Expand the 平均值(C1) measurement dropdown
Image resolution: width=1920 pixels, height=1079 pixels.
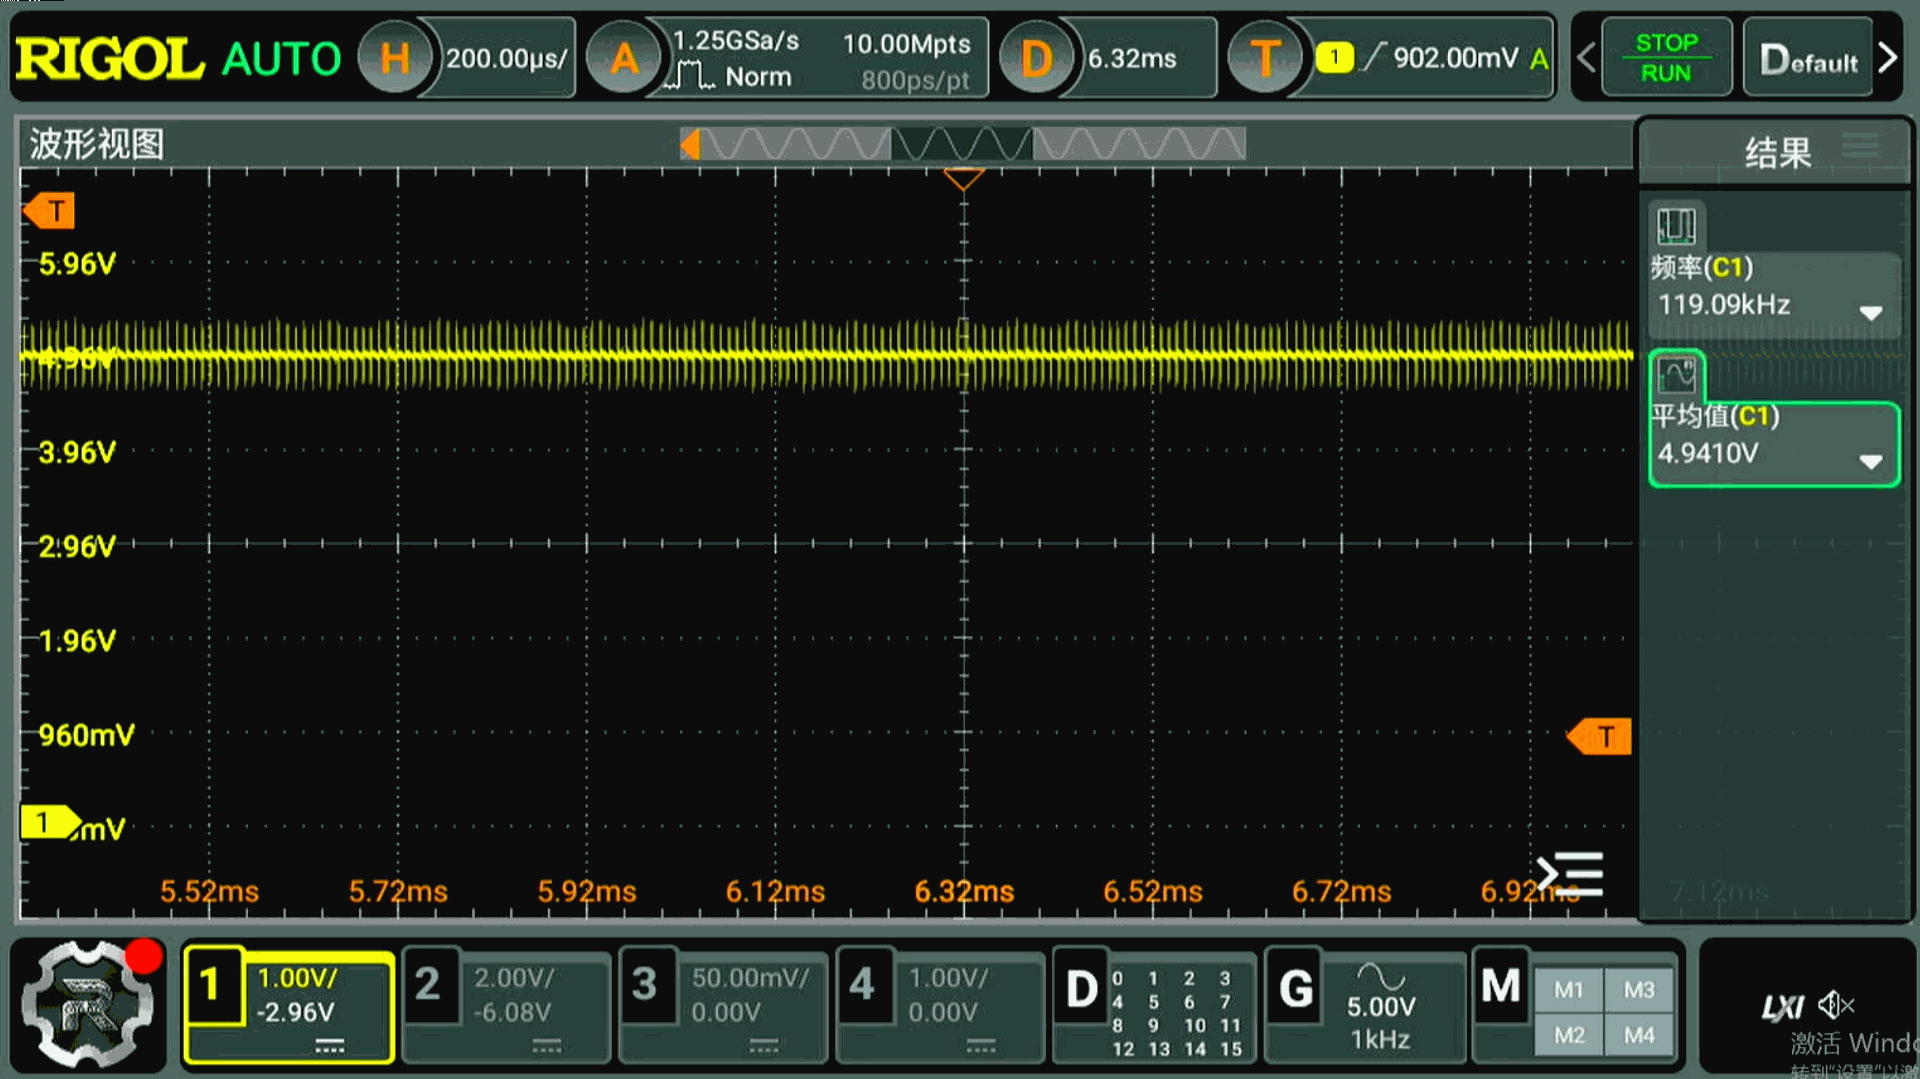tap(1871, 462)
